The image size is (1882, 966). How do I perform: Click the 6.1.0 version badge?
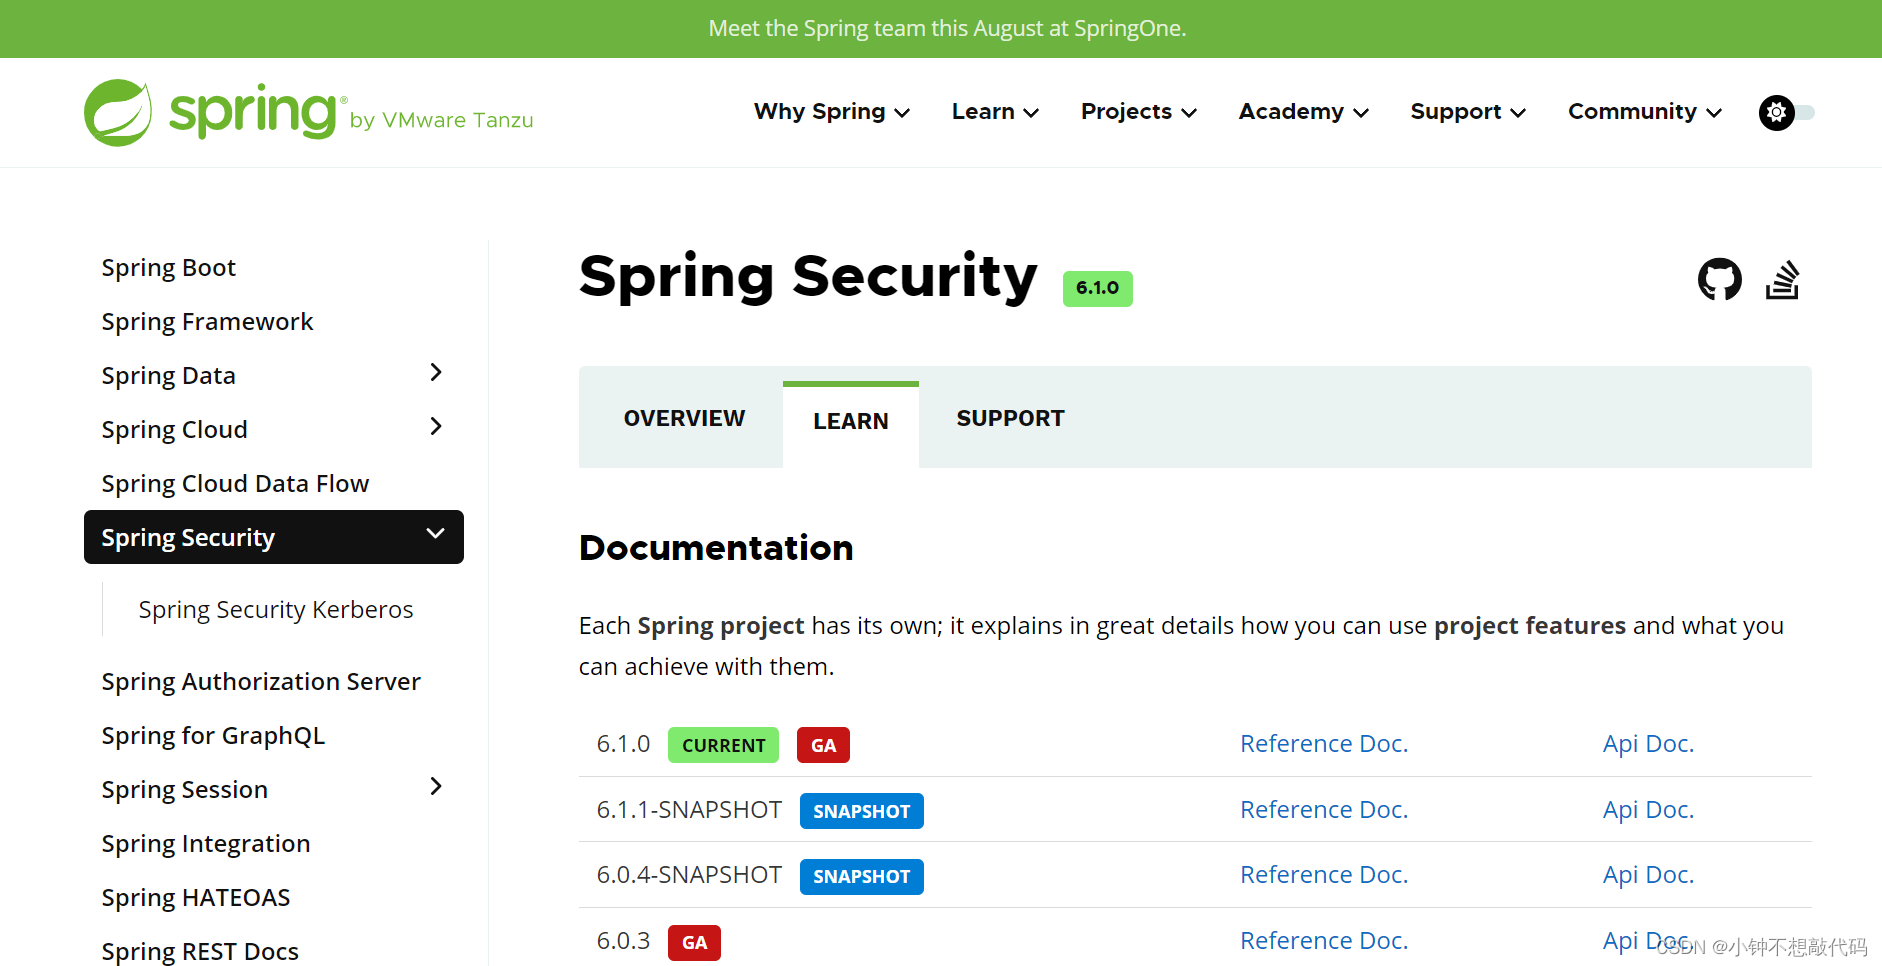1097,288
